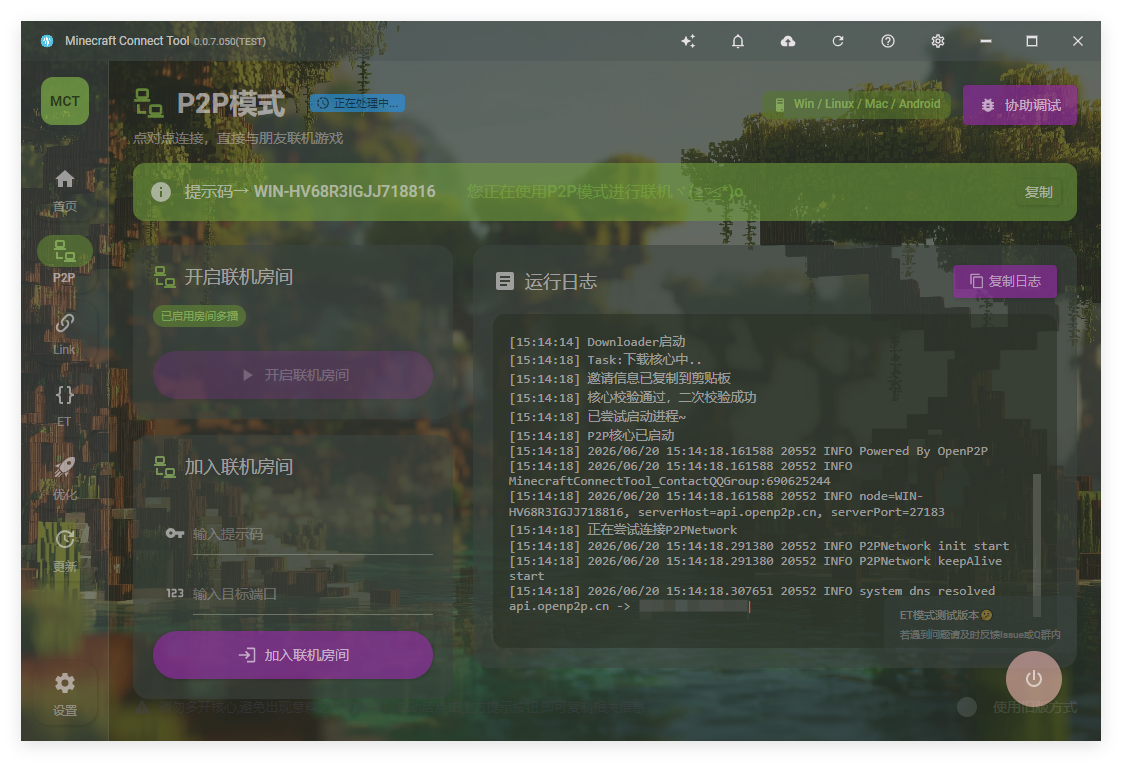This screenshot has height=762, width=1122.
Task: Open the gear settings icon in title bar
Action: coord(938,41)
